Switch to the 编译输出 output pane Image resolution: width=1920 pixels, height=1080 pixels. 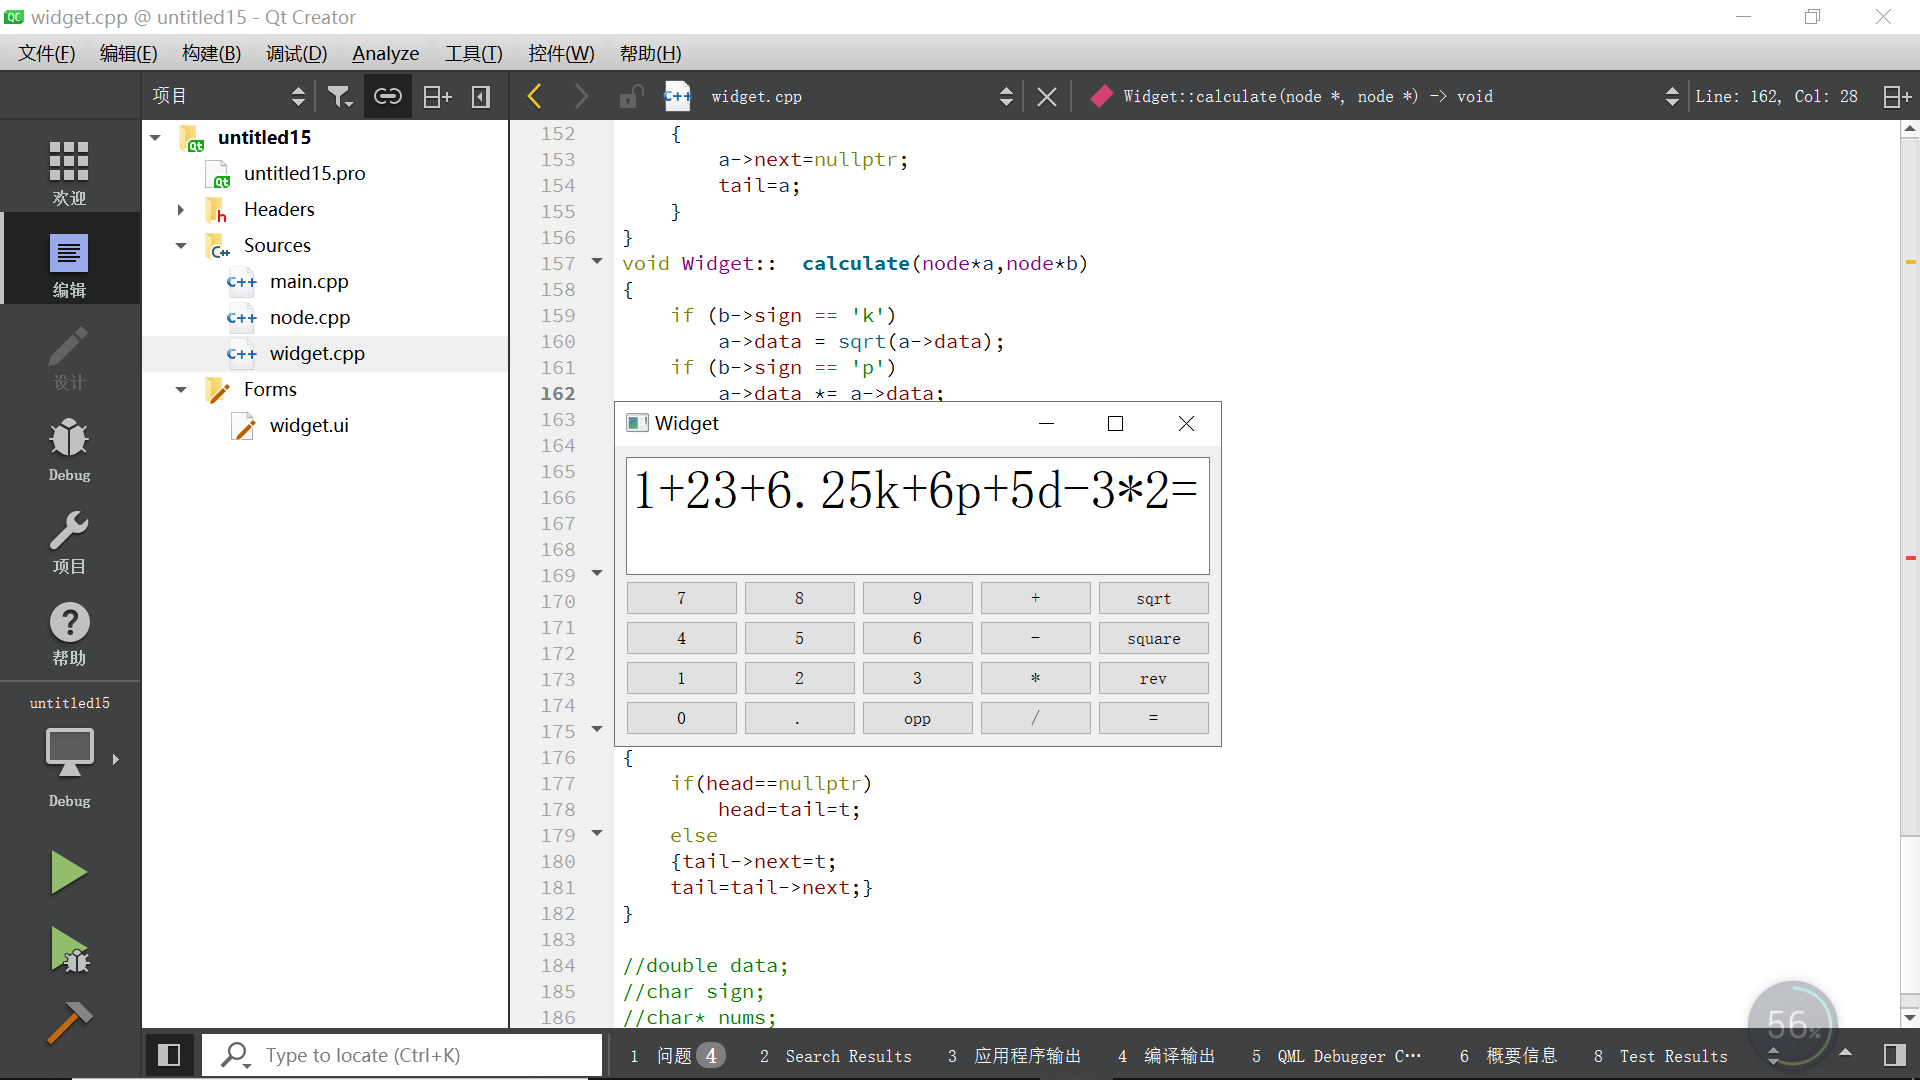coord(1178,1055)
